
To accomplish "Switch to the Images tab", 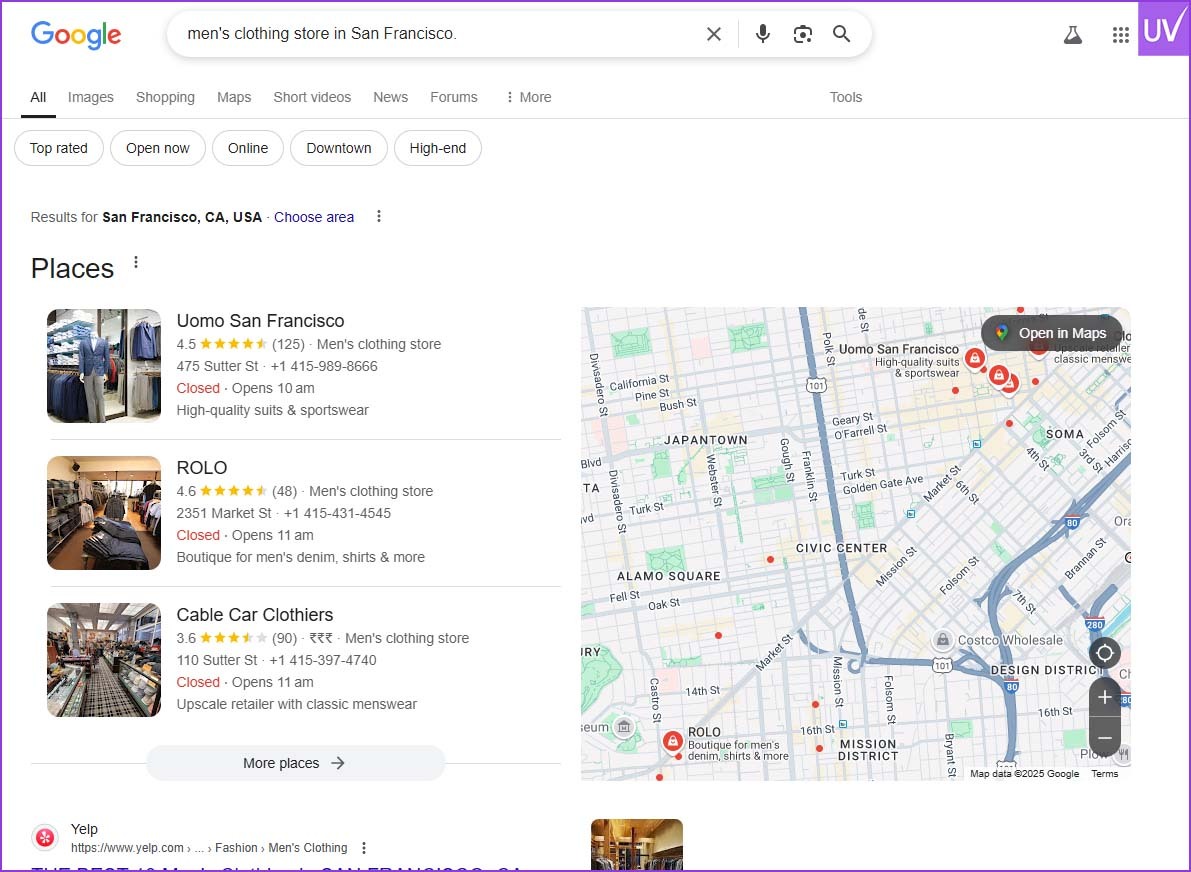I will 91,97.
